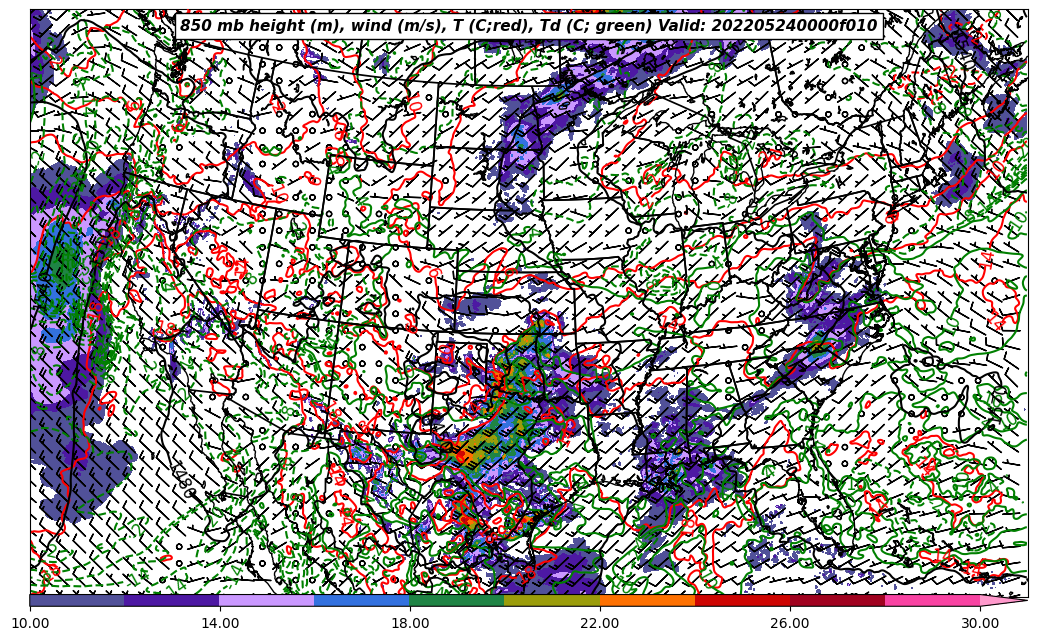Screen dimensions: 1037x640
Task: Click the plot title with valid time
Action: (528, 26)
